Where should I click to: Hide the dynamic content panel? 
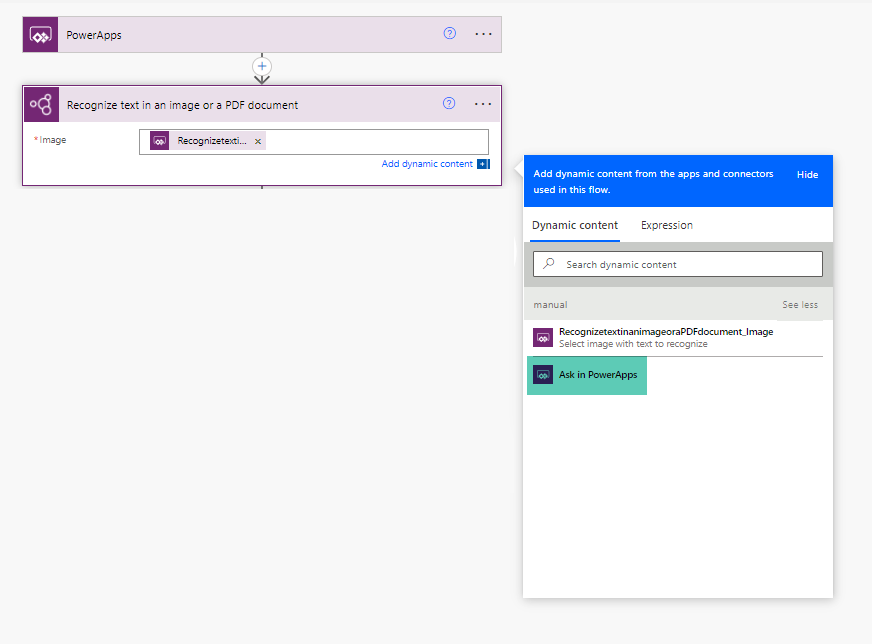(x=807, y=175)
